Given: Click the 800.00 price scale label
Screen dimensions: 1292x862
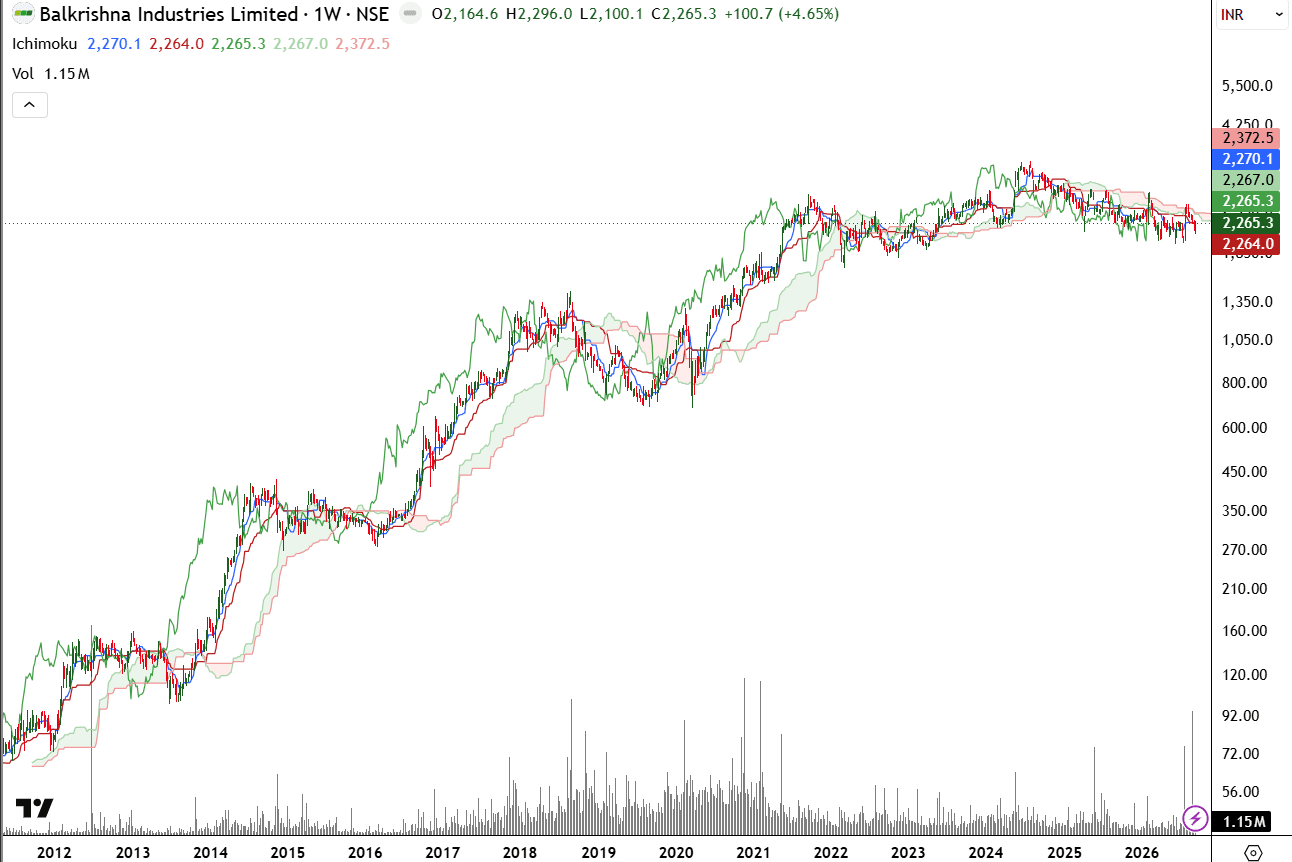Looking at the screenshot, I should click(x=1244, y=383).
